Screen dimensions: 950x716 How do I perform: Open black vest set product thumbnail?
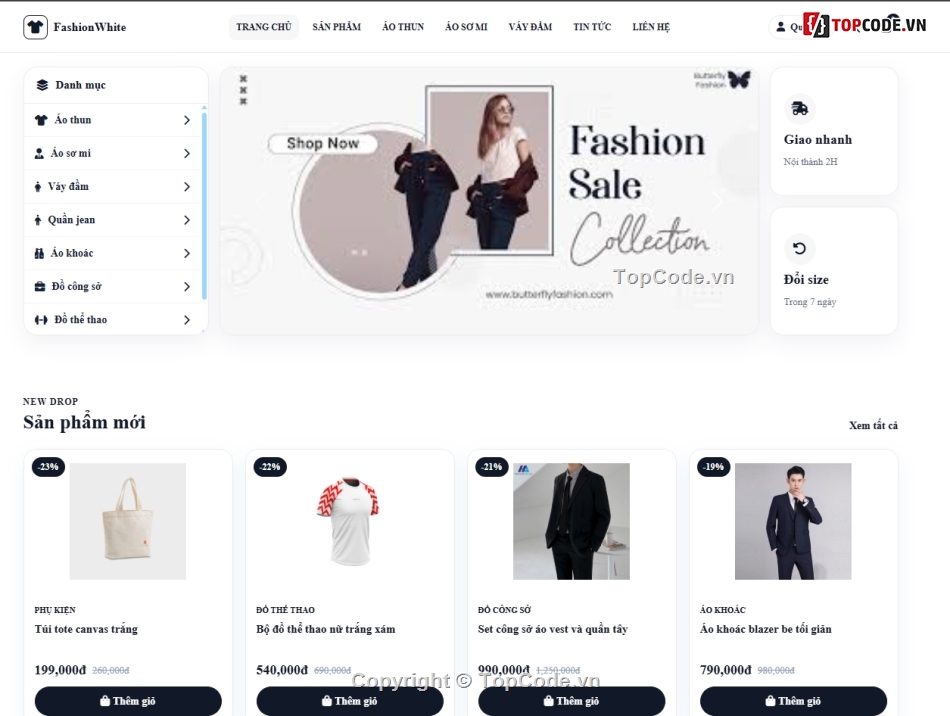point(571,522)
